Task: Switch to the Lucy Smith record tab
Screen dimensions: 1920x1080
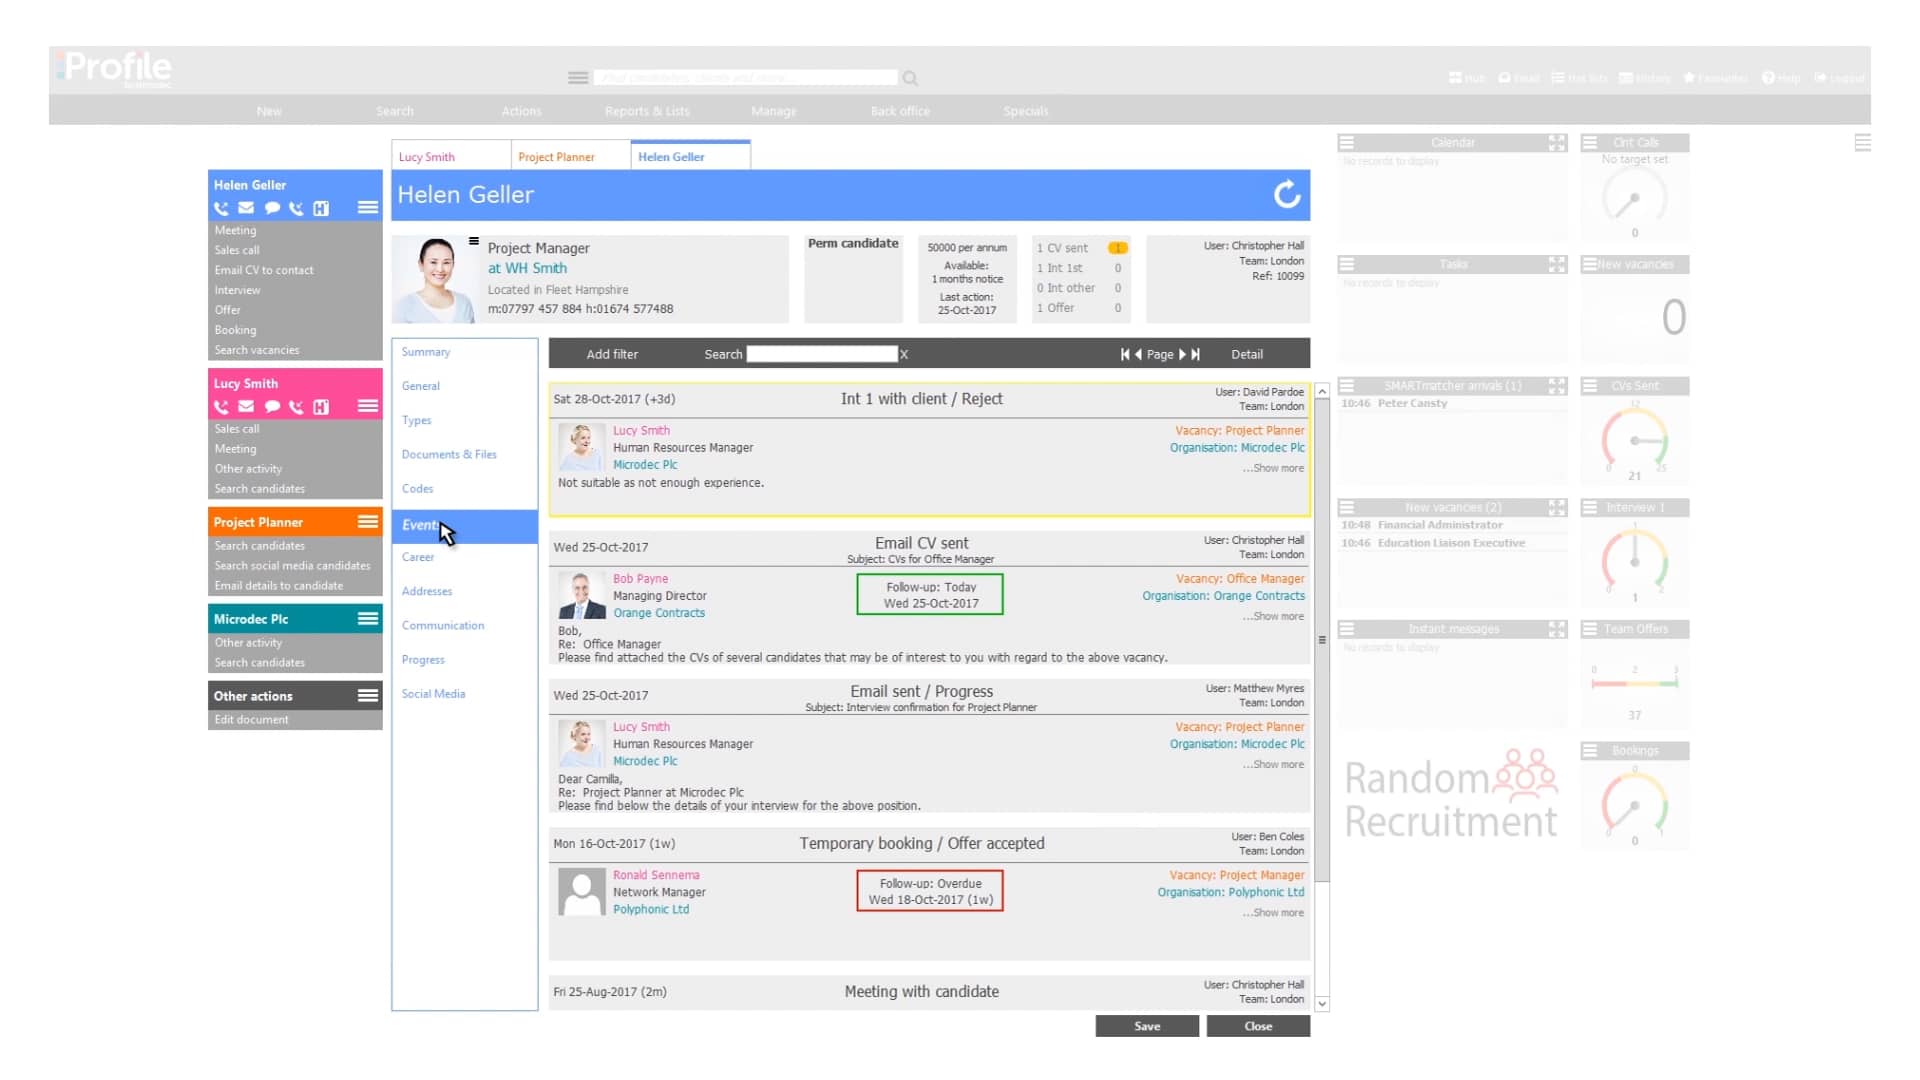Action: 427,157
